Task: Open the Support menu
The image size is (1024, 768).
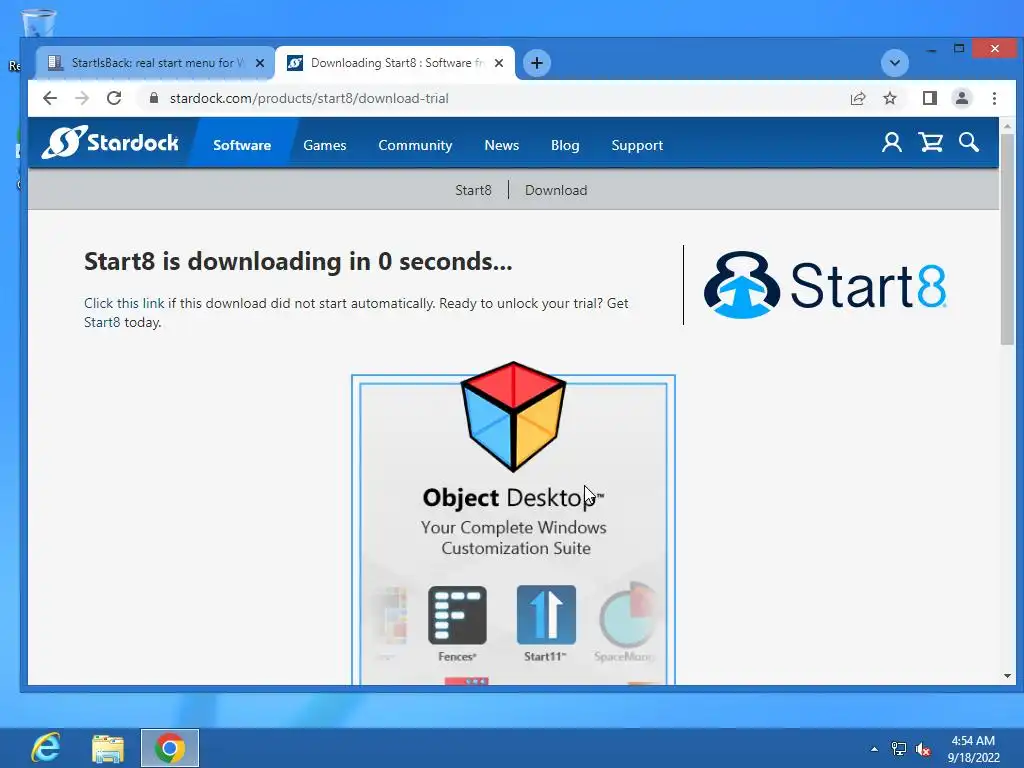Action: tap(637, 145)
